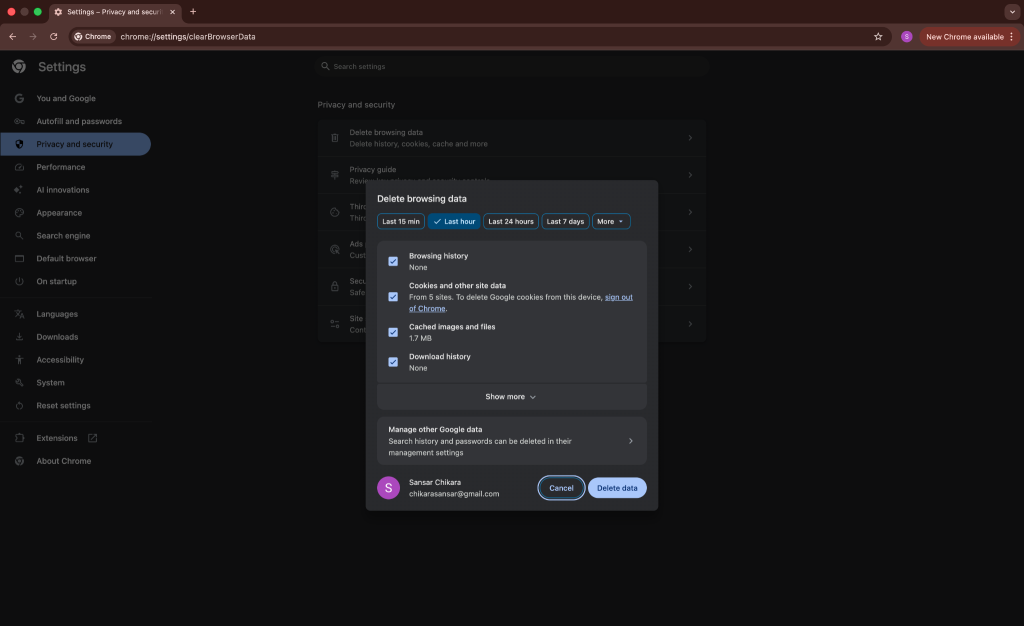Open the More time range dropdown
1024x626 pixels.
[x=610, y=221]
